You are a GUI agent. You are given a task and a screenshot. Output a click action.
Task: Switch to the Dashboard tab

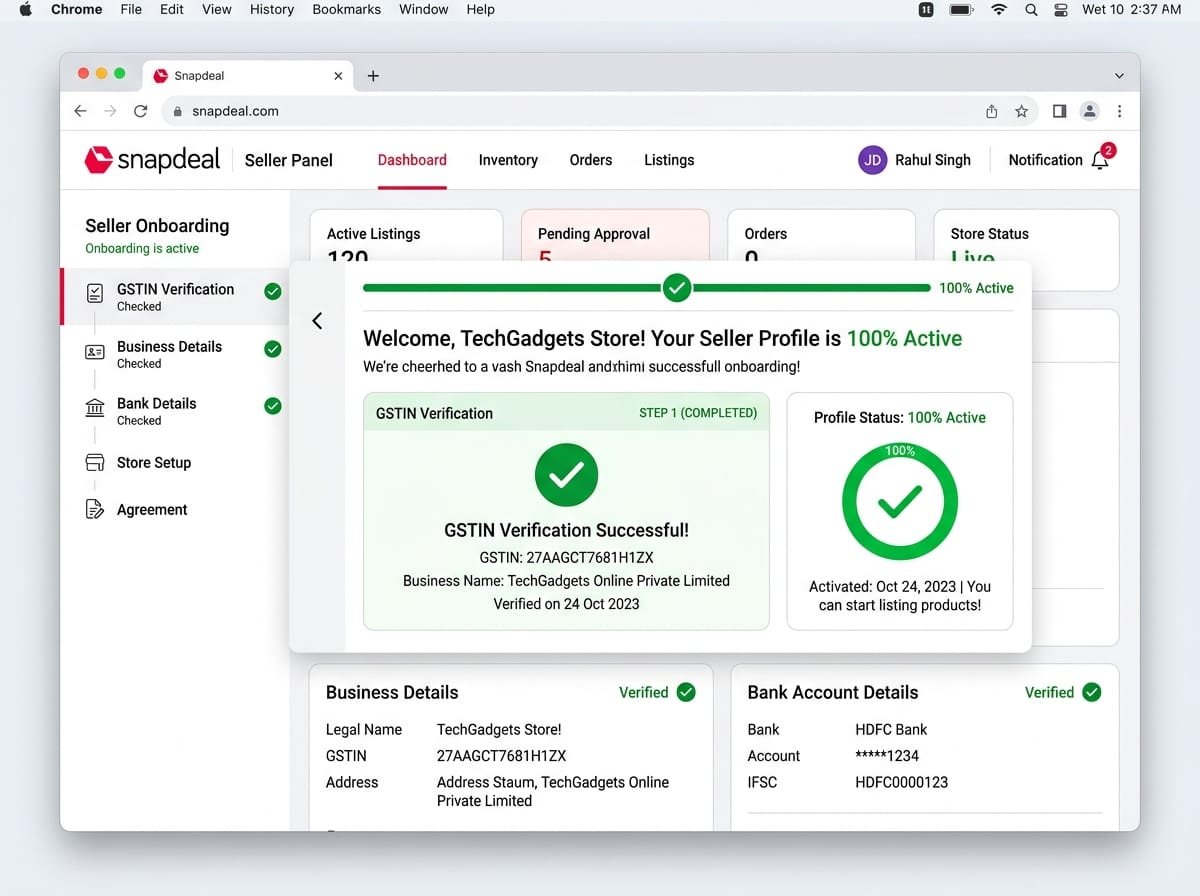(412, 160)
